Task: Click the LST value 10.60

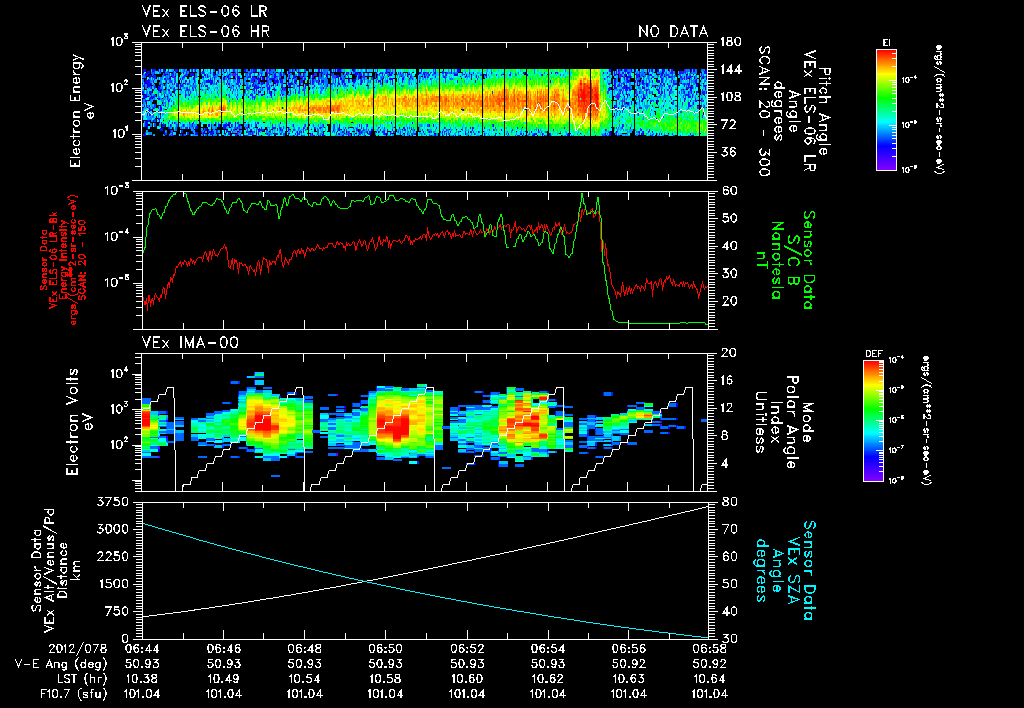Action: pos(466,679)
